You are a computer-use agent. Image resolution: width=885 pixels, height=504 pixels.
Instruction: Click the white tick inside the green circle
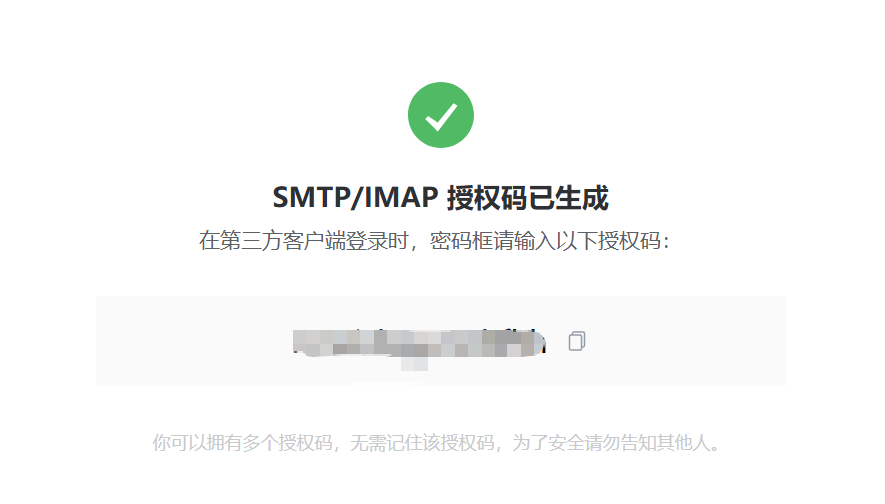click(441, 117)
